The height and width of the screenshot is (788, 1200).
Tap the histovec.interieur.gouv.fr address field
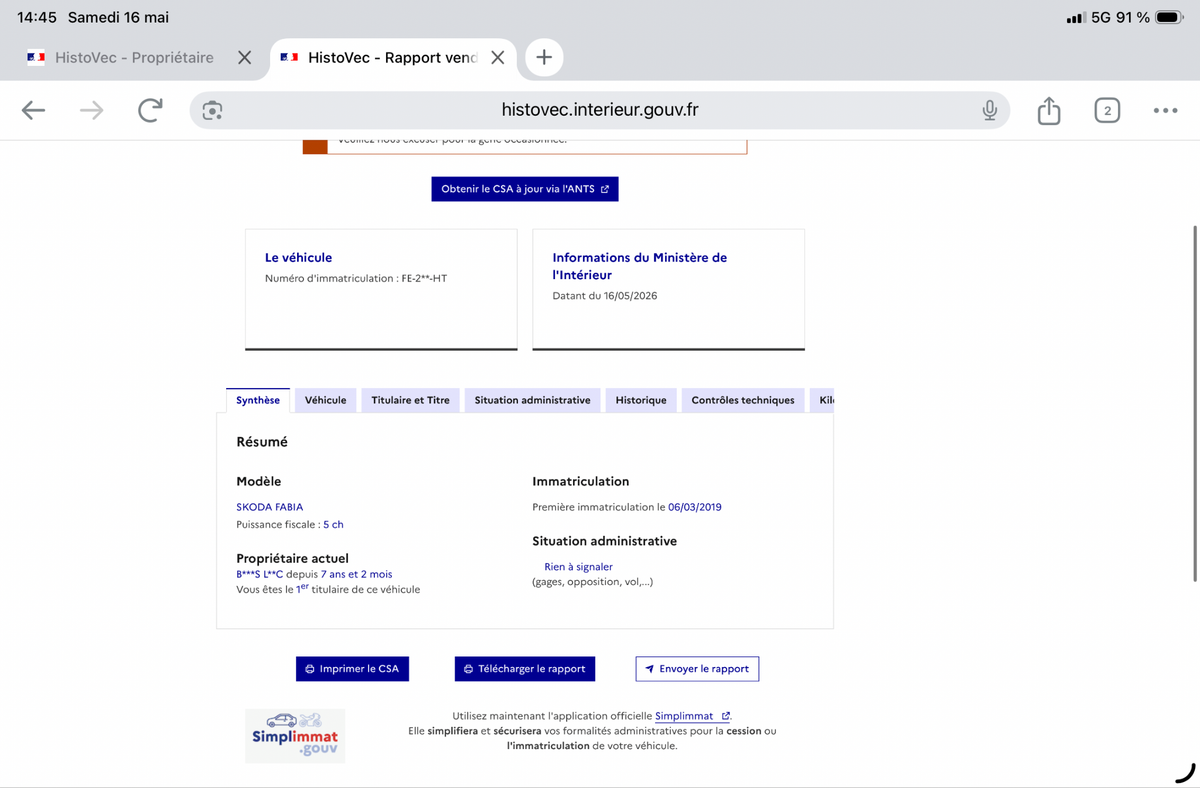pos(600,110)
